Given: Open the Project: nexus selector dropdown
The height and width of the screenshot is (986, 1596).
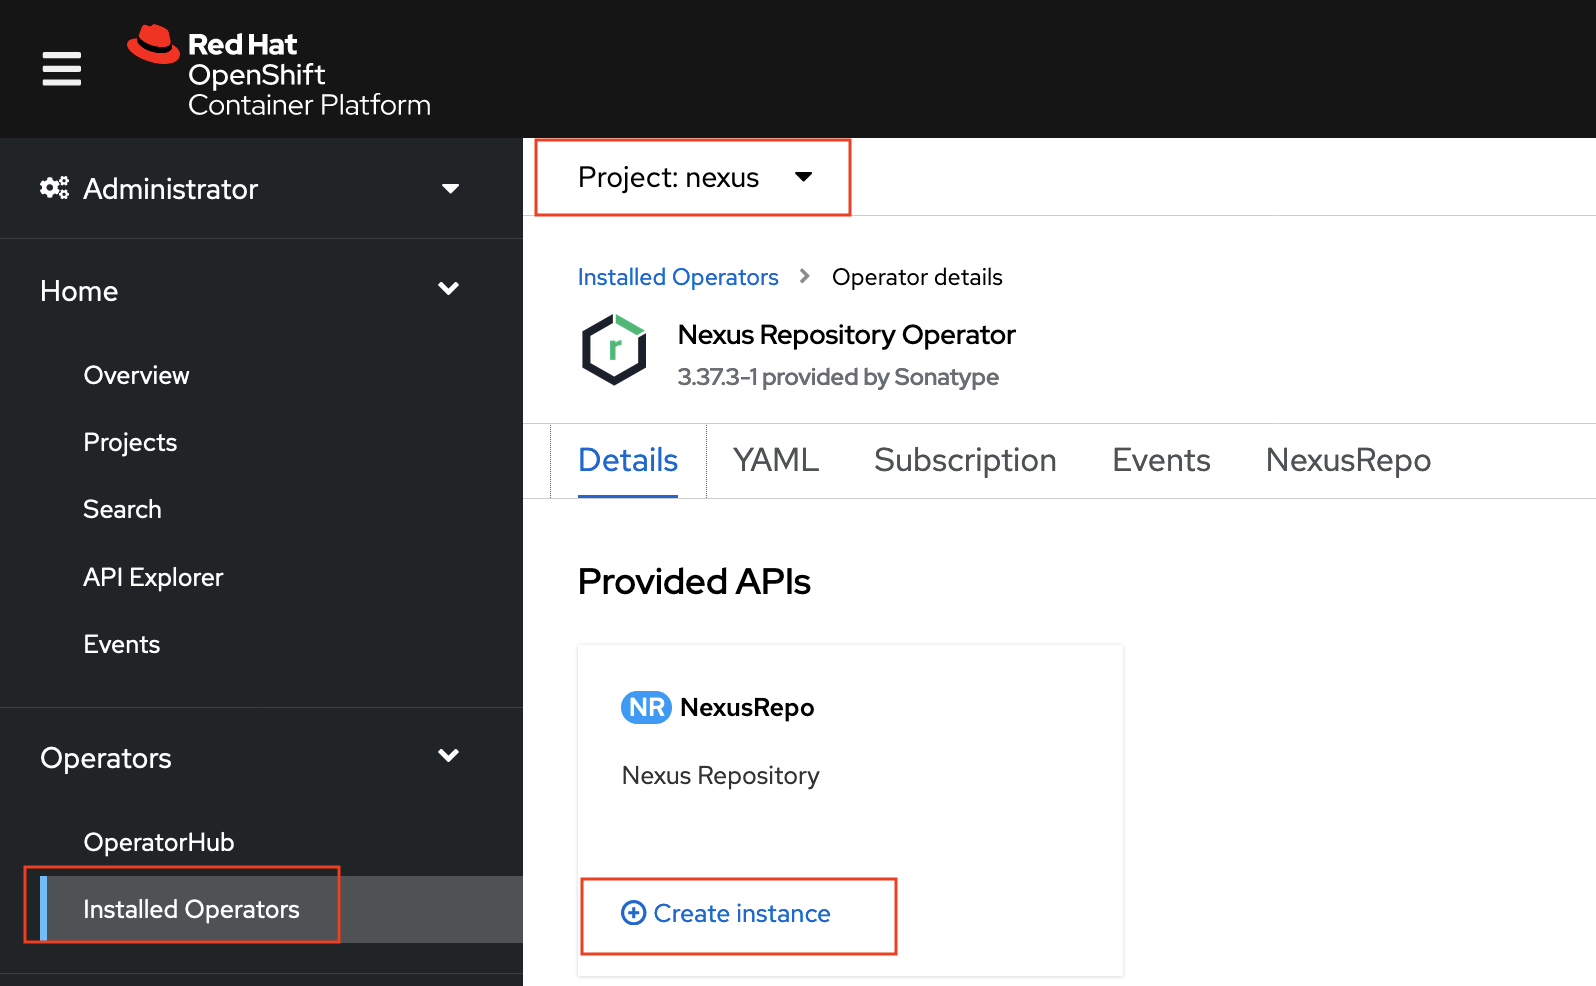Looking at the screenshot, I should click(694, 177).
